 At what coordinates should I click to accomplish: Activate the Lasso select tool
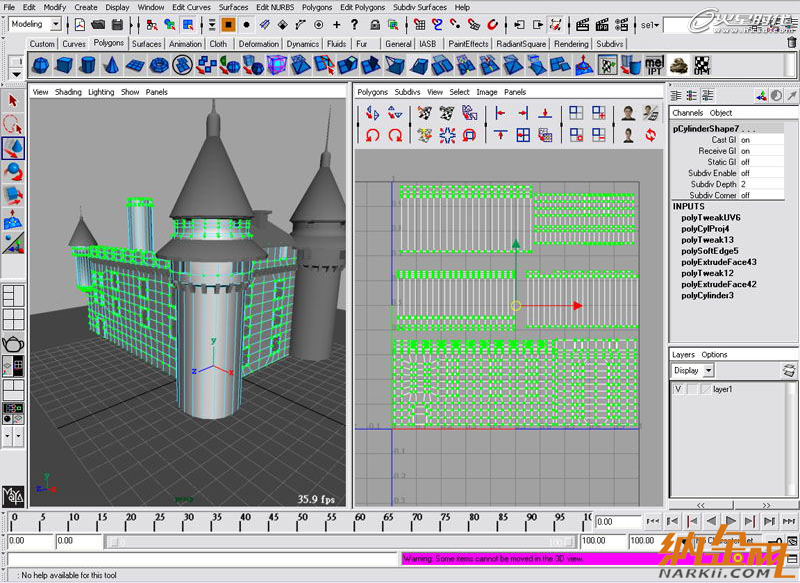13,124
